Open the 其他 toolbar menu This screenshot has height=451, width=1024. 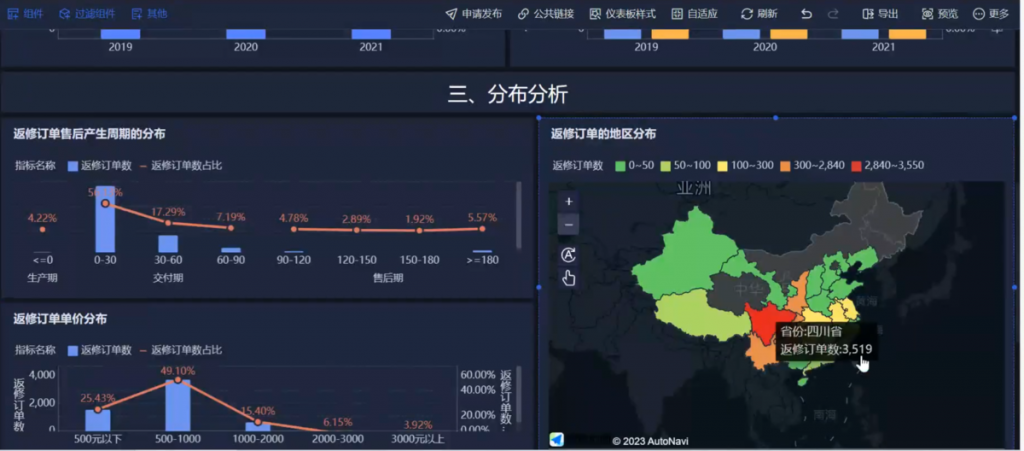149,14
